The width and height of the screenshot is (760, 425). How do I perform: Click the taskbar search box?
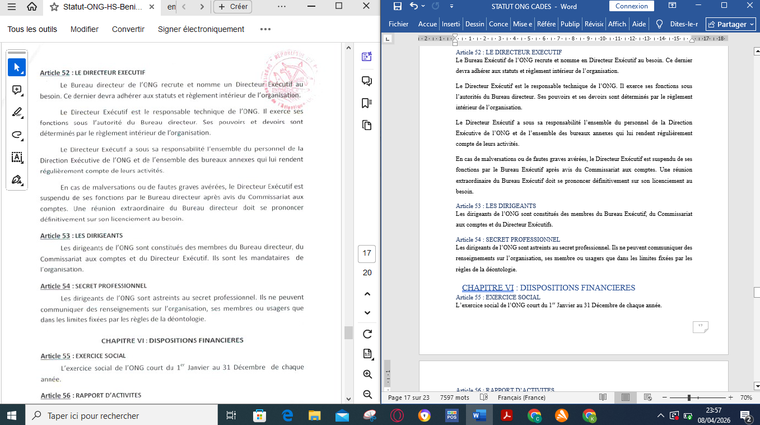click(x=124, y=415)
